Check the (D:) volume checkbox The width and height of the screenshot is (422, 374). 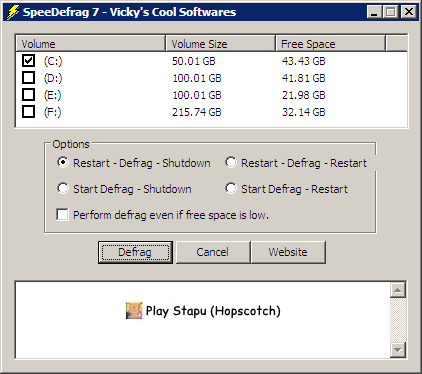[x=28, y=78]
